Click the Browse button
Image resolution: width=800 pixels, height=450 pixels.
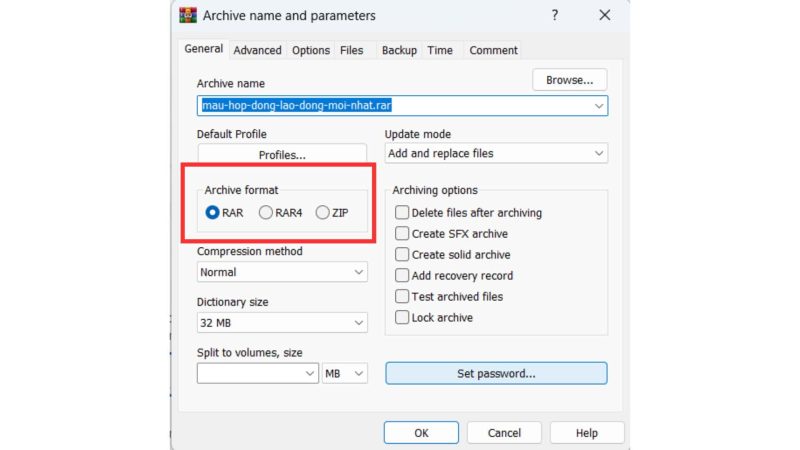(569, 80)
